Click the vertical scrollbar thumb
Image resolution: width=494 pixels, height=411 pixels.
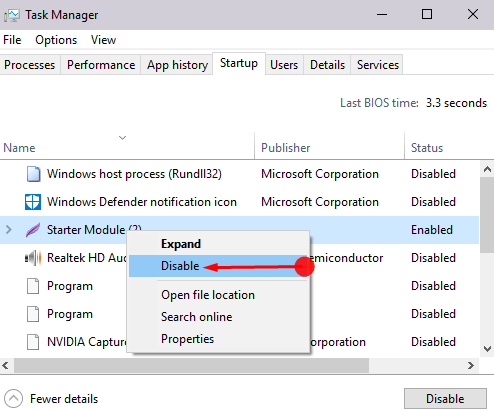click(487, 215)
